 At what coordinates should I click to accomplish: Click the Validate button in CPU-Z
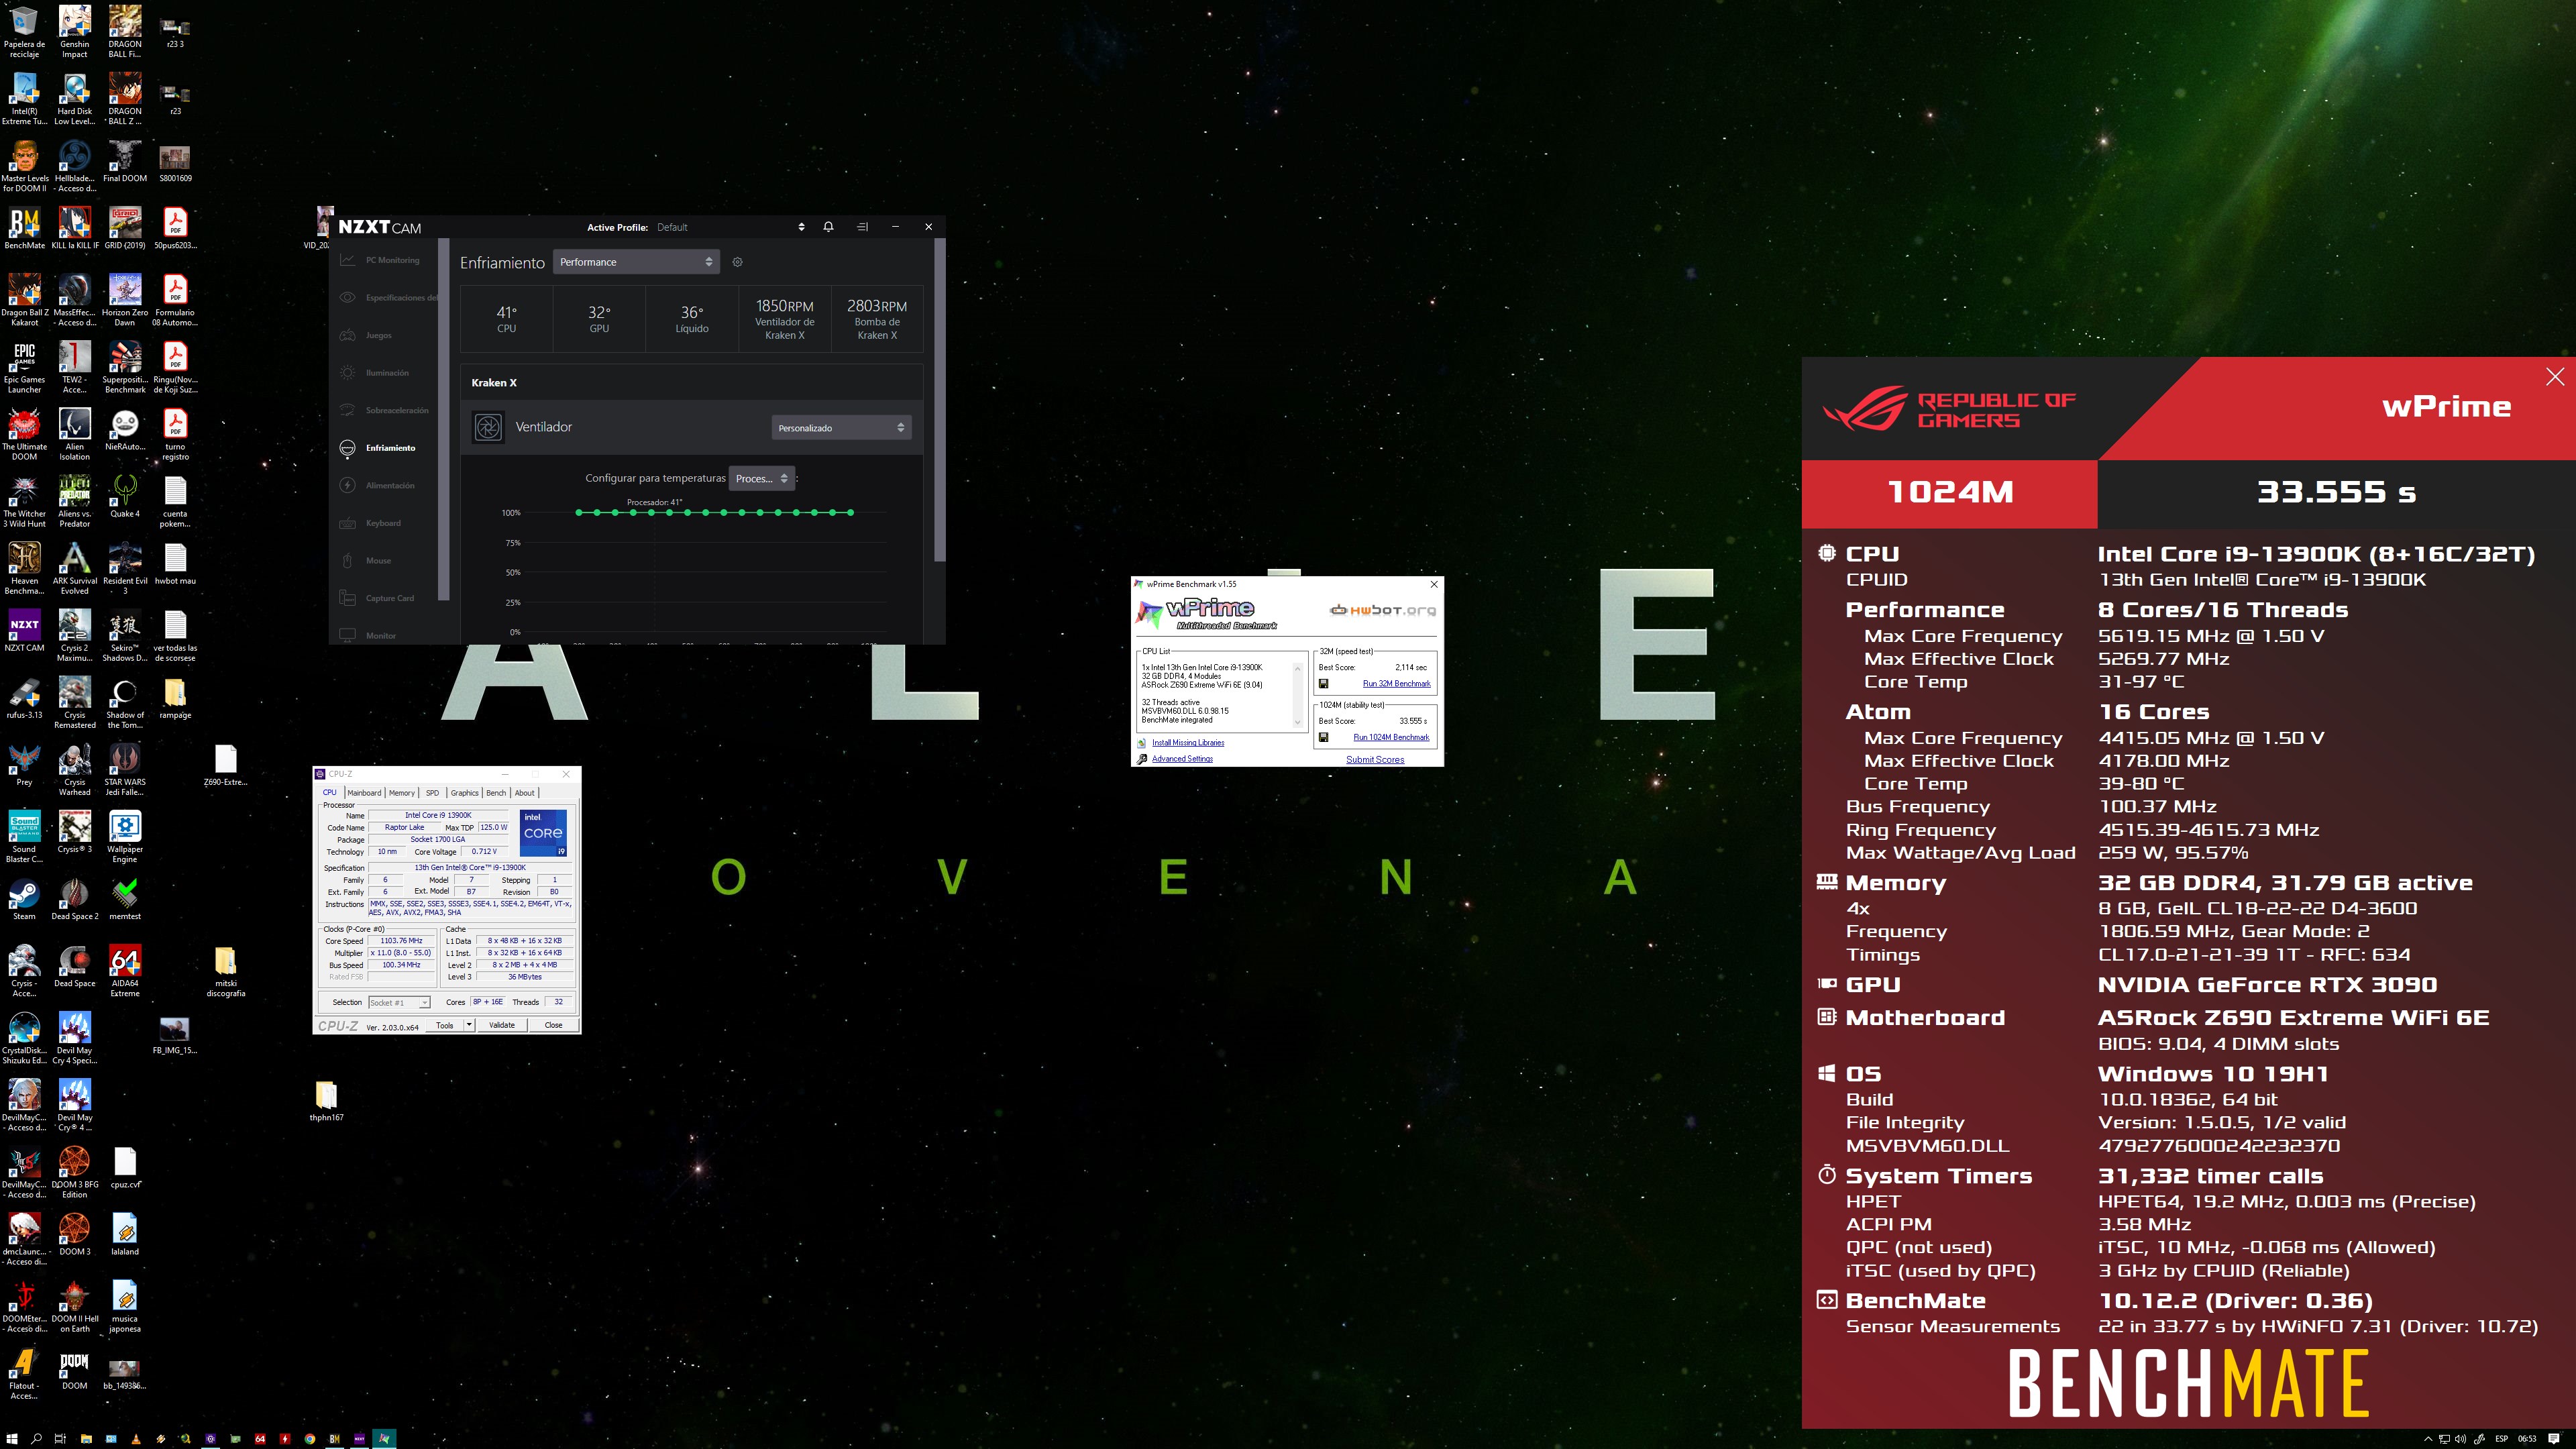502,1025
